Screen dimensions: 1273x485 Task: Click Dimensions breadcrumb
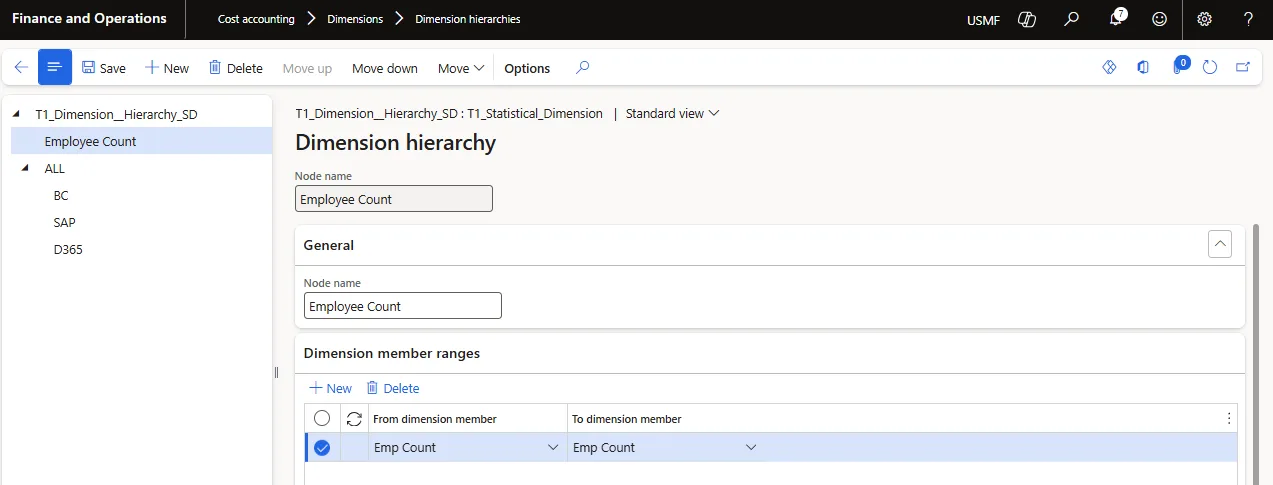(355, 19)
